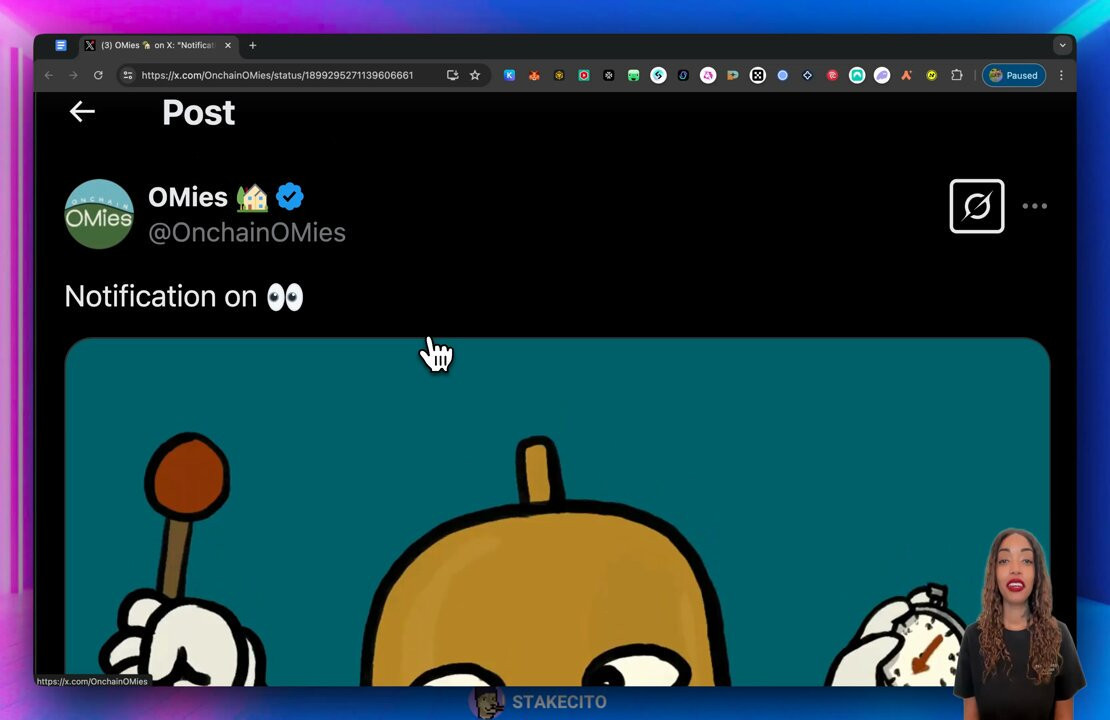Click the "Post" heading text
The height and width of the screenshot is (720, 1110).
198,113
